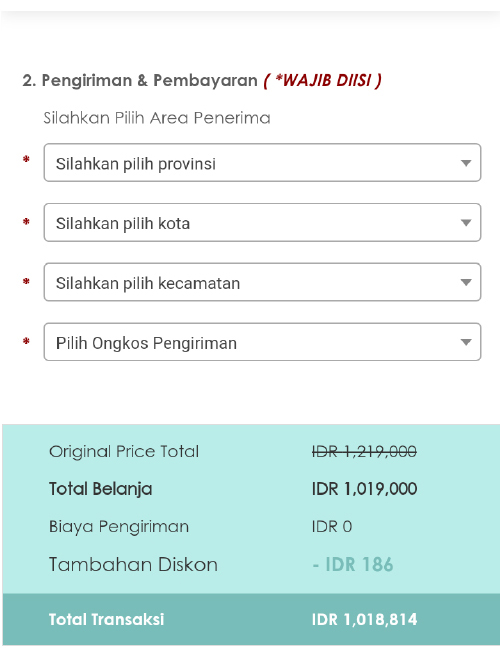Click the Biaya Pengiriman value IDR 0
500x653 pixels.
(x=332, y=527)
